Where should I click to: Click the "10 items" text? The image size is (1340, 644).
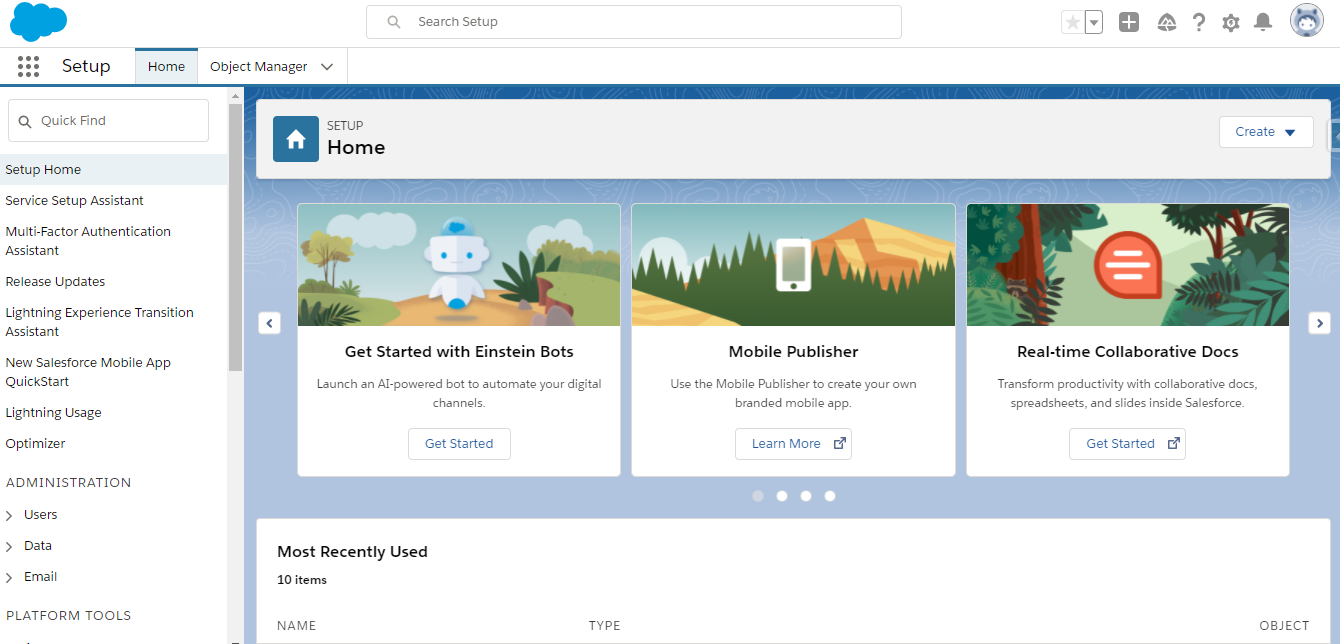[302, 580]
